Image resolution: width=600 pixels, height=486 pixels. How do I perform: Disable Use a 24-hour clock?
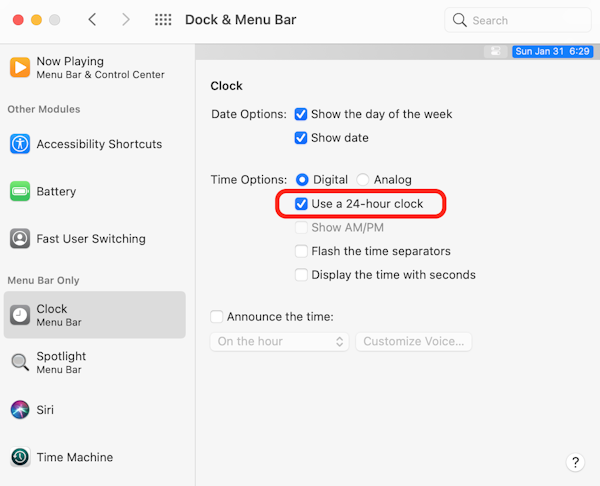click(301, 204)
